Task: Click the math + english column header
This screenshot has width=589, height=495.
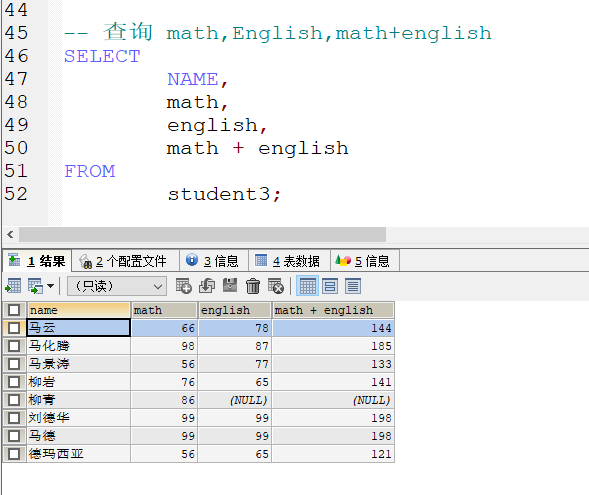Action: [x=333, y=310]
